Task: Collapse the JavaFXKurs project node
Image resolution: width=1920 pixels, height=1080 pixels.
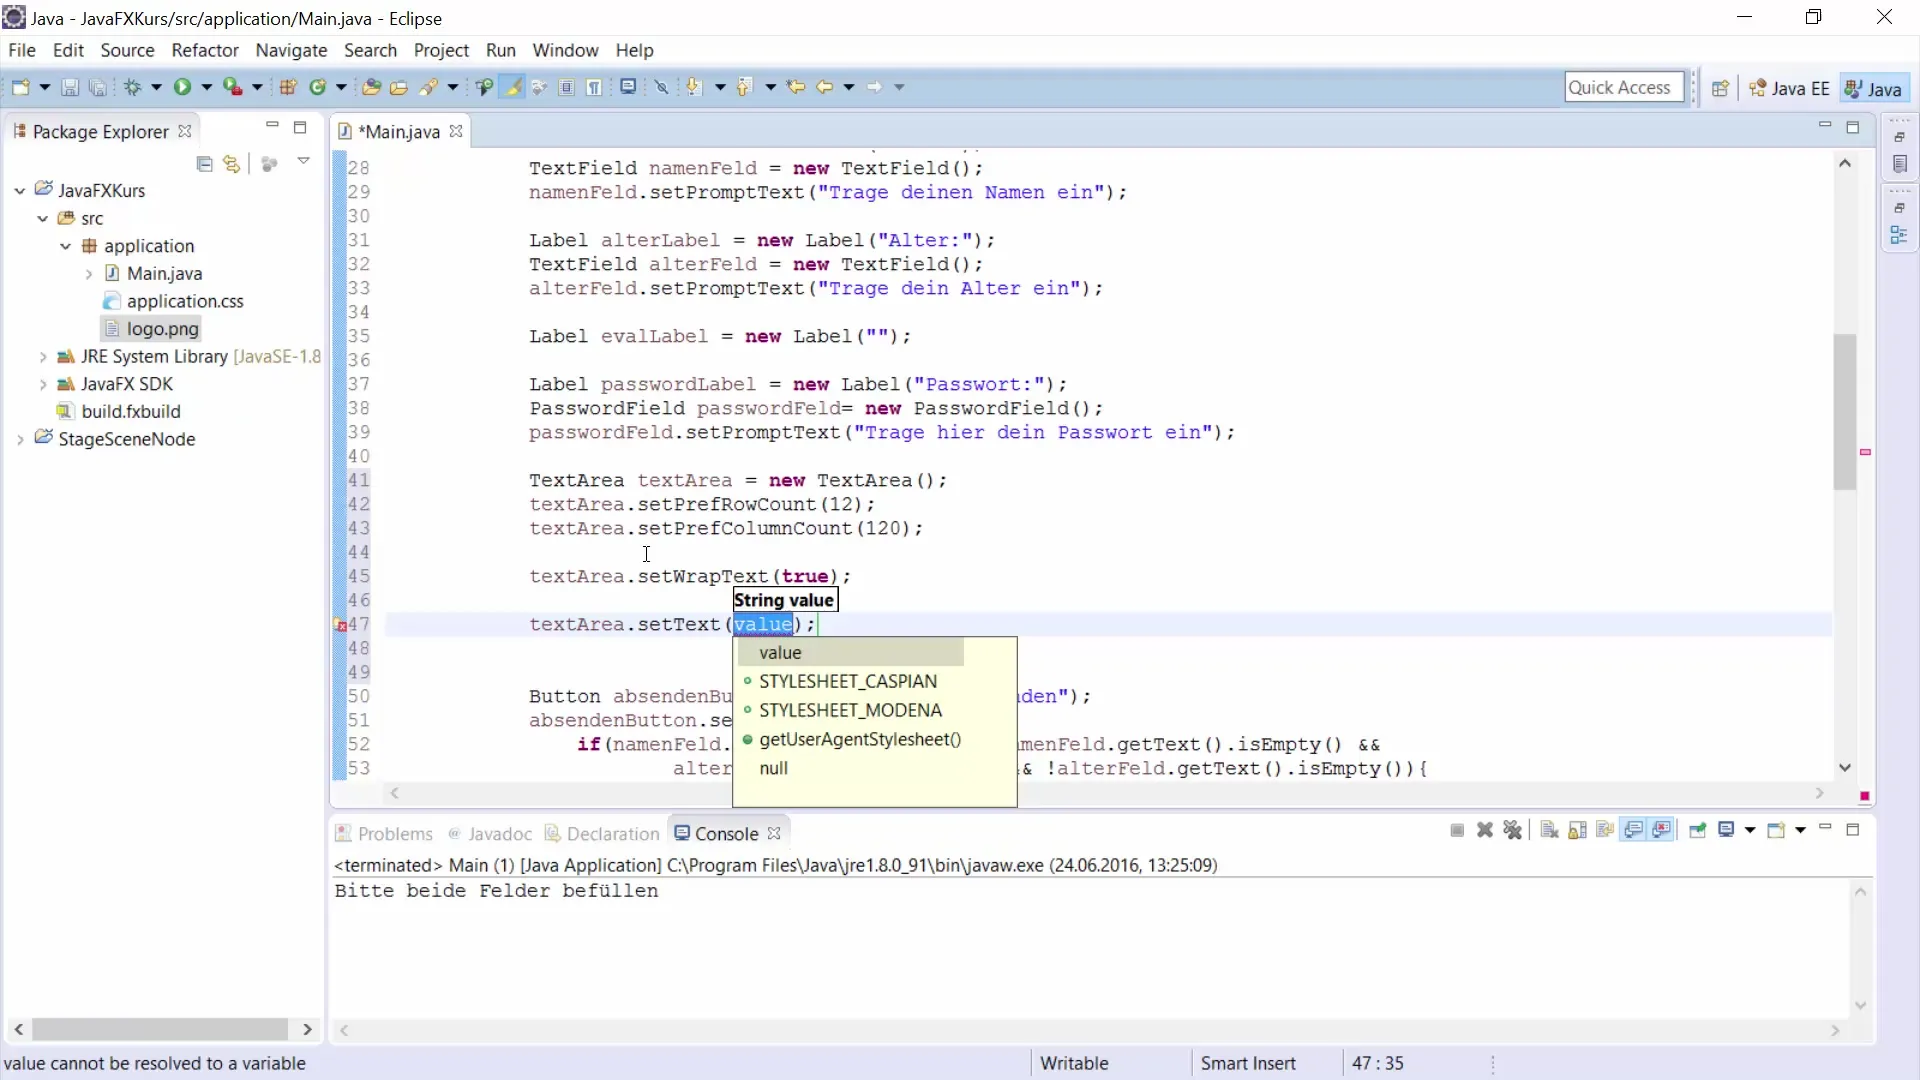Action: 20,190
